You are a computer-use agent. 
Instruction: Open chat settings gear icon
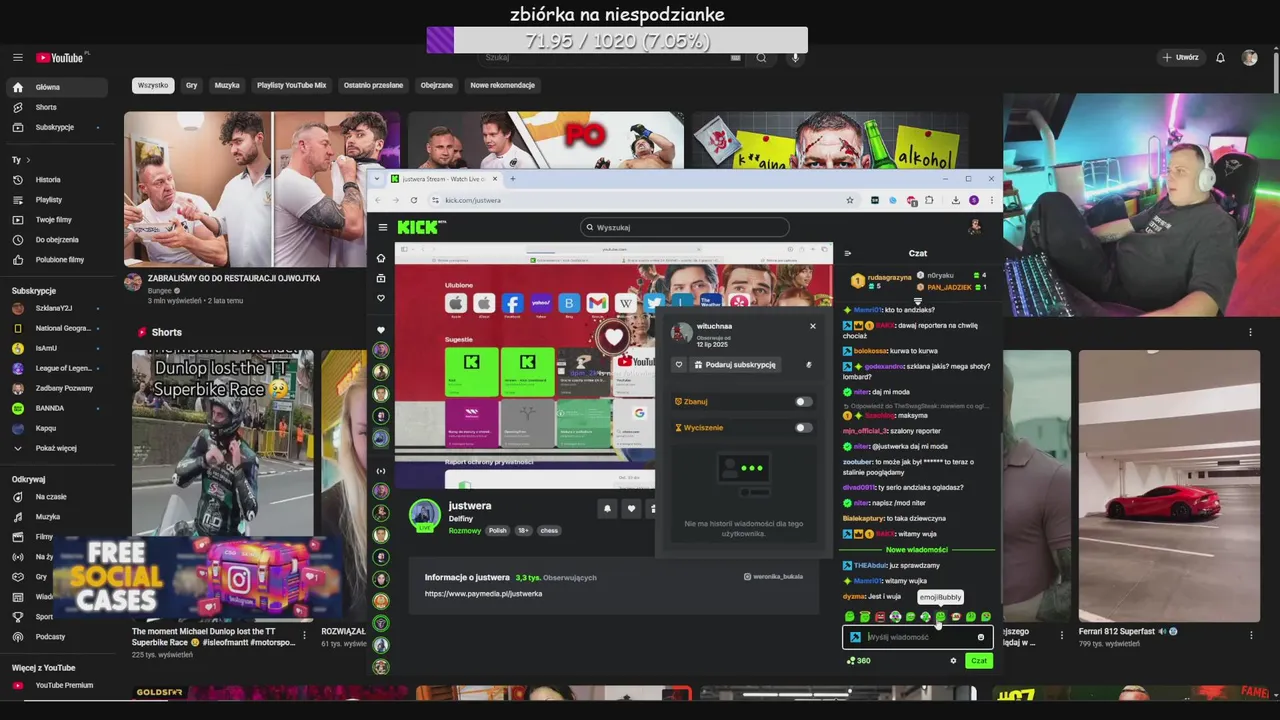click(x=953, y=661)
